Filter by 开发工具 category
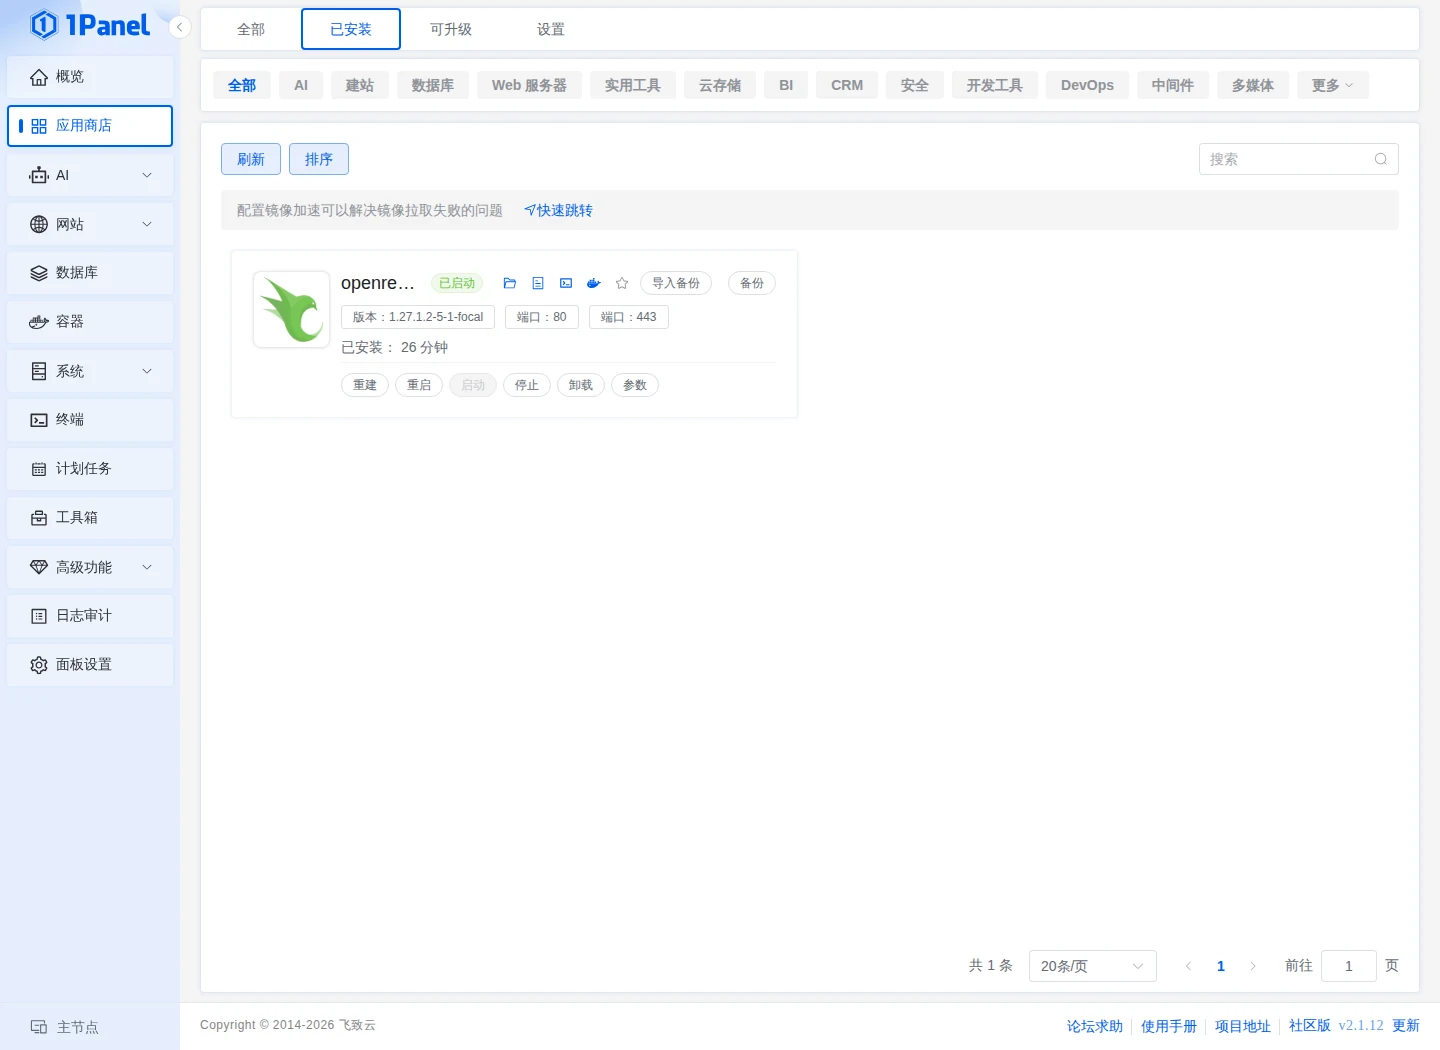The width and height of the screenshot is (1440, 1050). 995,85
